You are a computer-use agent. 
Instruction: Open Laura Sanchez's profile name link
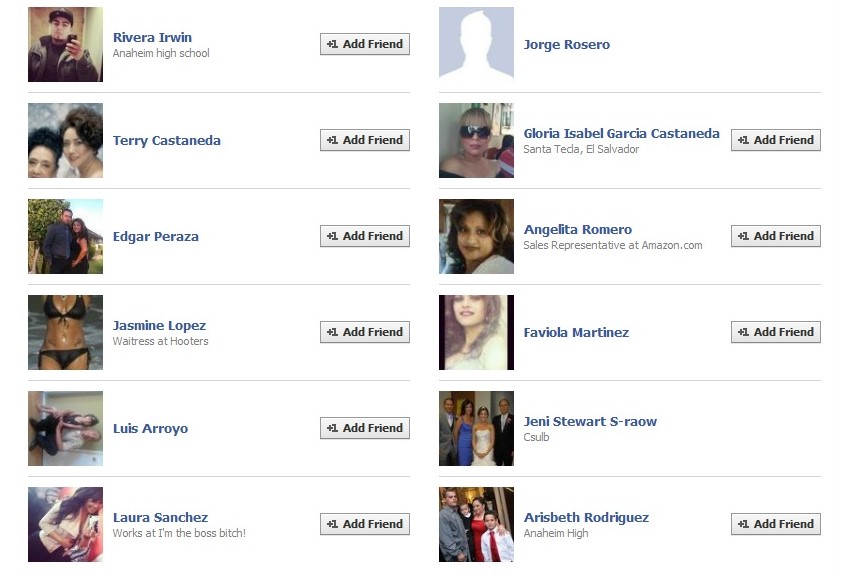pos(161,518)
